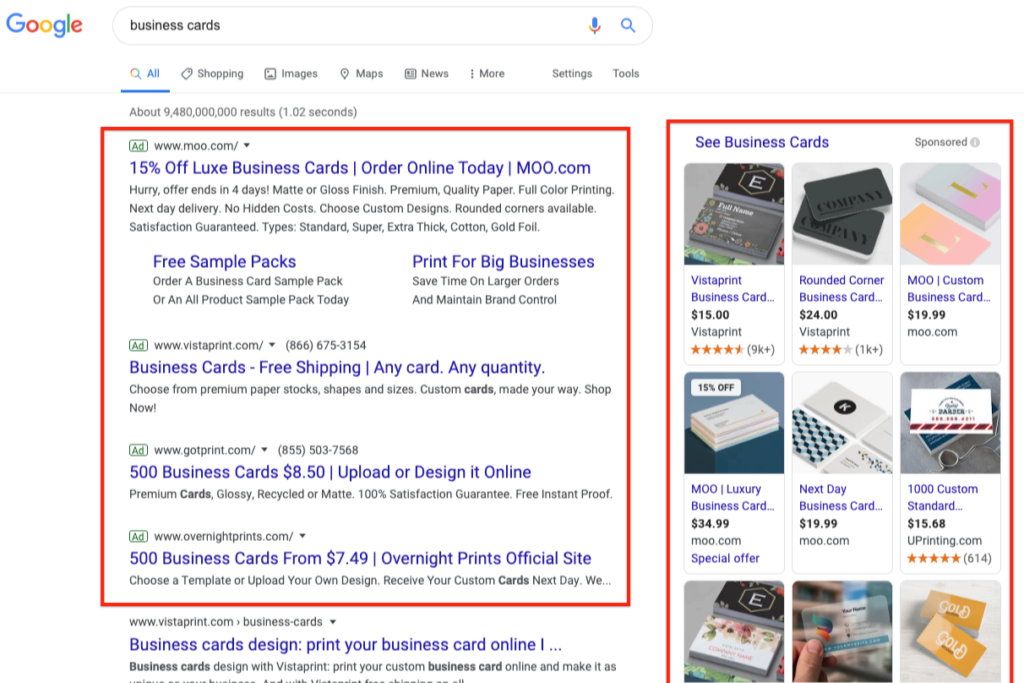
Task: Click the Google logo
Action: click(44, 25)
